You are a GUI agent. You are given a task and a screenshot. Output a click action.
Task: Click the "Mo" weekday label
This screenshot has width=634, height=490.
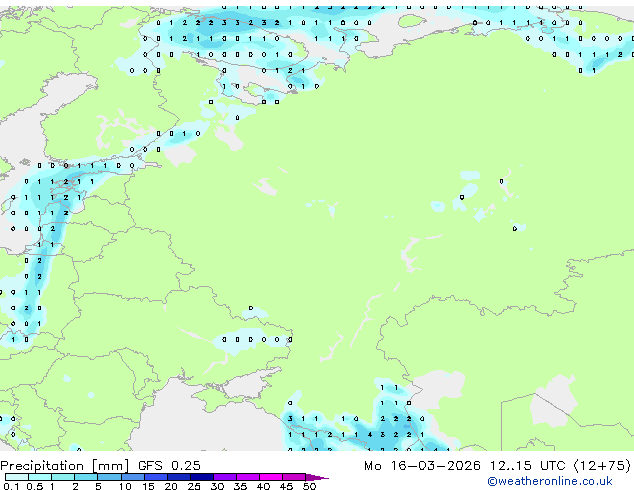[372, 466]
